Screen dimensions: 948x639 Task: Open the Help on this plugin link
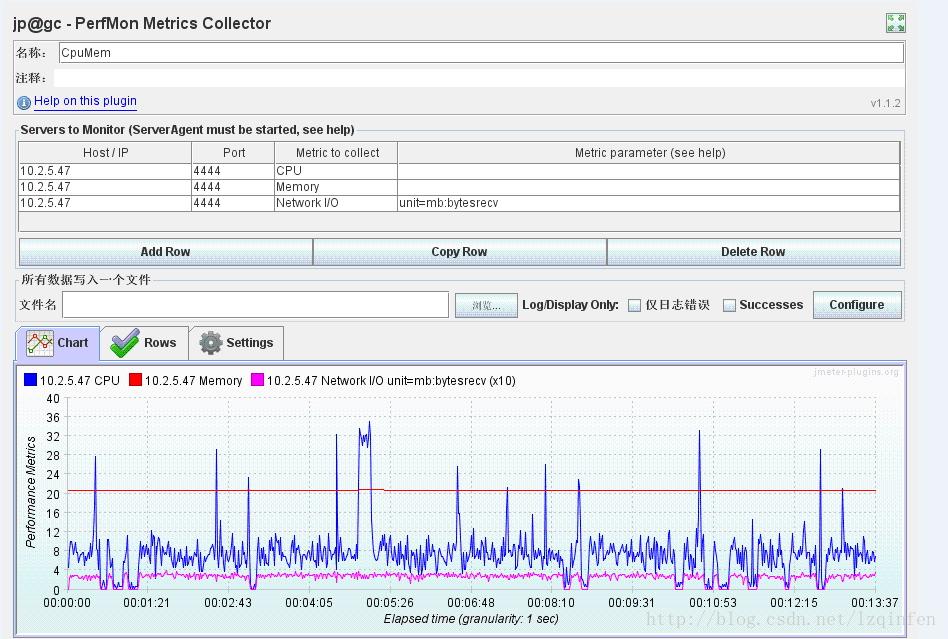point(85,101)
